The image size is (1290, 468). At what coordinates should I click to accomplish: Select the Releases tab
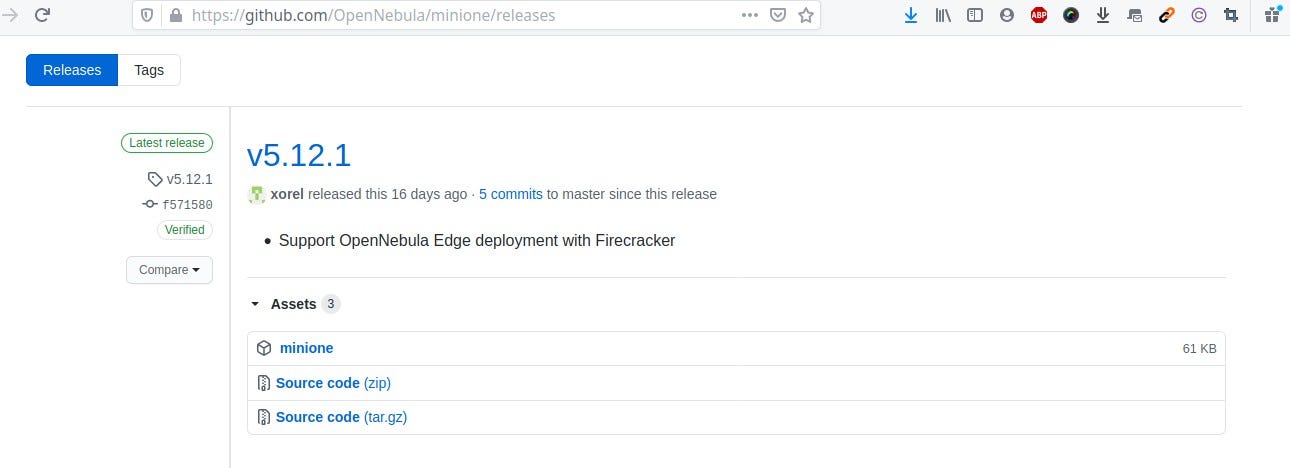(x=72, y=70)
